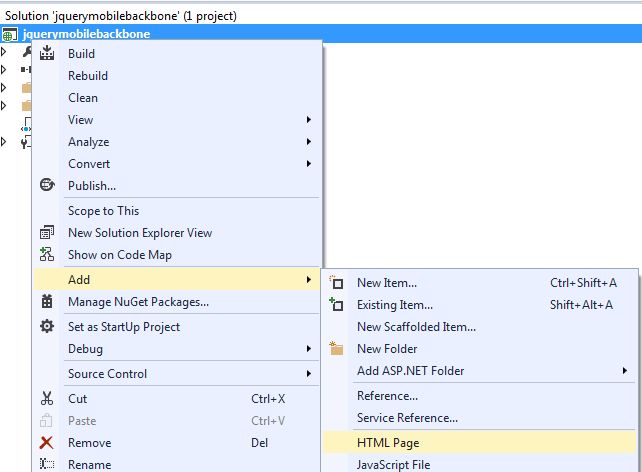Expand the View submenu arrow
The image size is (642, 472).
click(309, 120)
